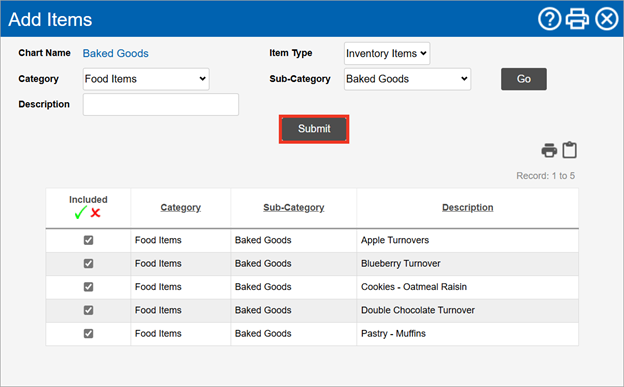624x387 pixels.
Task: Click the Go button
Action: (x=524, y=79)
